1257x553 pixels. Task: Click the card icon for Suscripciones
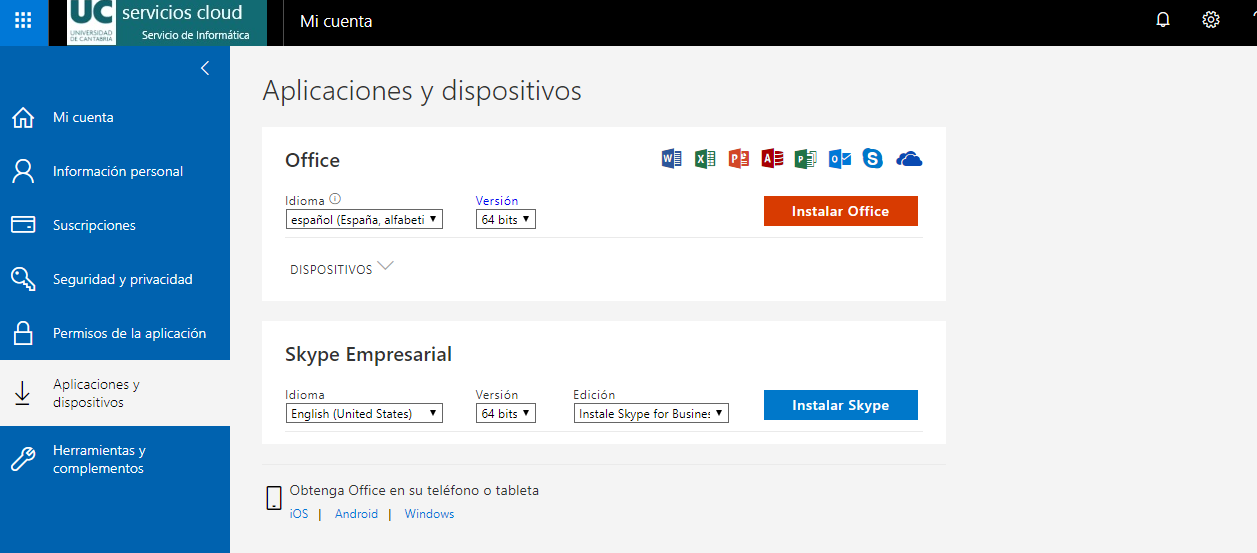(23, 225)
